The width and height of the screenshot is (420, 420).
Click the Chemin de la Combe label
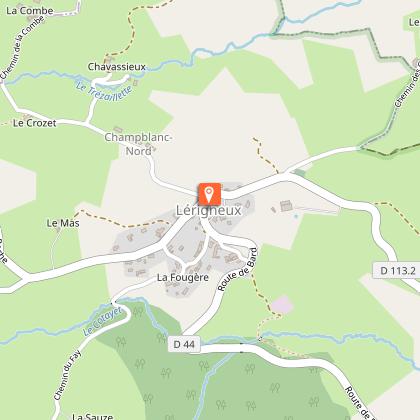pos(22,47)
